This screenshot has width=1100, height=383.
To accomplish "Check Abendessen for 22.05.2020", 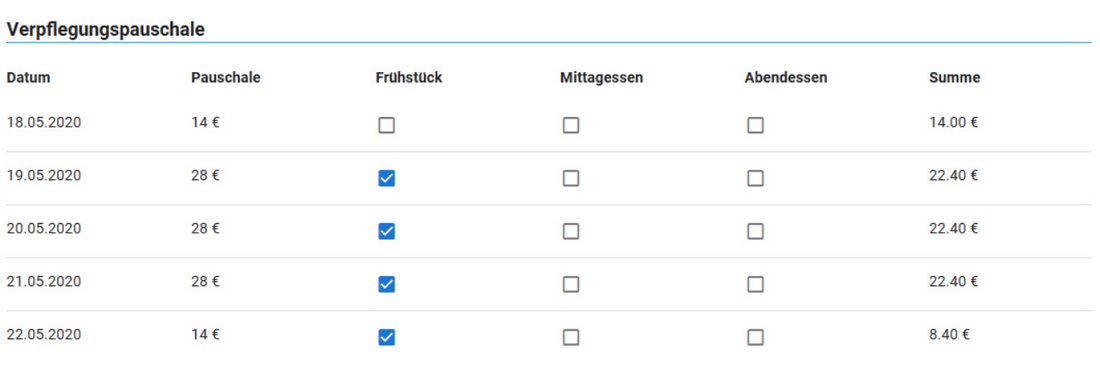I will point(756,337).
